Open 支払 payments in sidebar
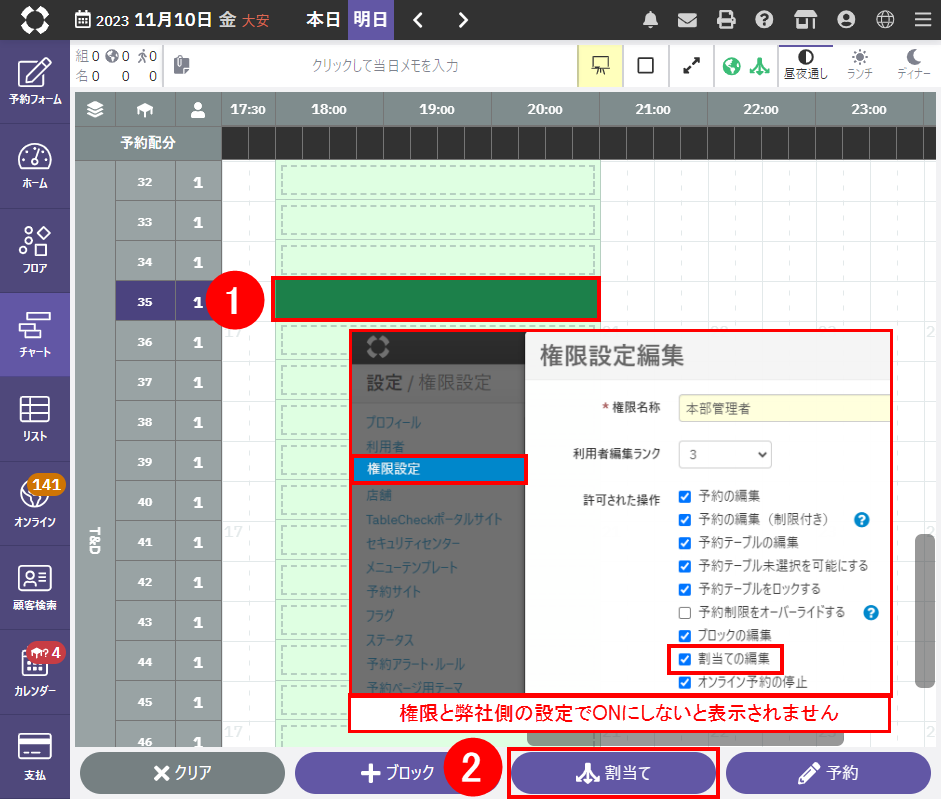Viewport: 941px width, 799px height. point(35,756)
